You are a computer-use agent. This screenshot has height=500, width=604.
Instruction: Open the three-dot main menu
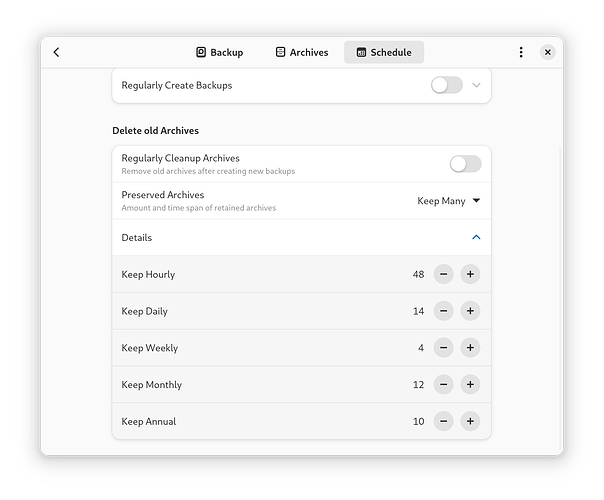click(521, 52)
